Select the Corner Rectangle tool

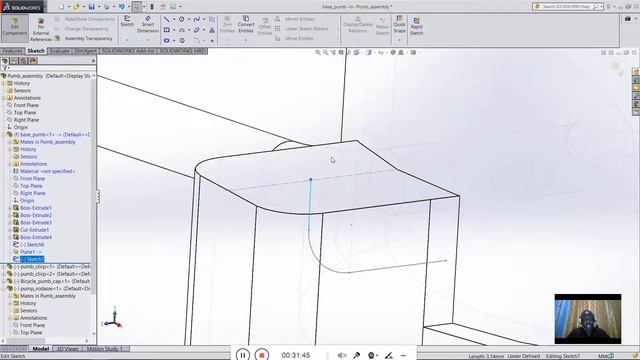point(167,30)
